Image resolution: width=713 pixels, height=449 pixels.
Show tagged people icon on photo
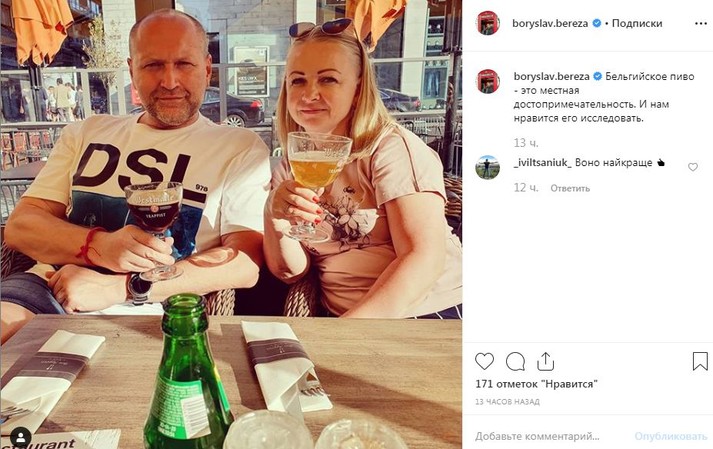[x=20, y=438]
